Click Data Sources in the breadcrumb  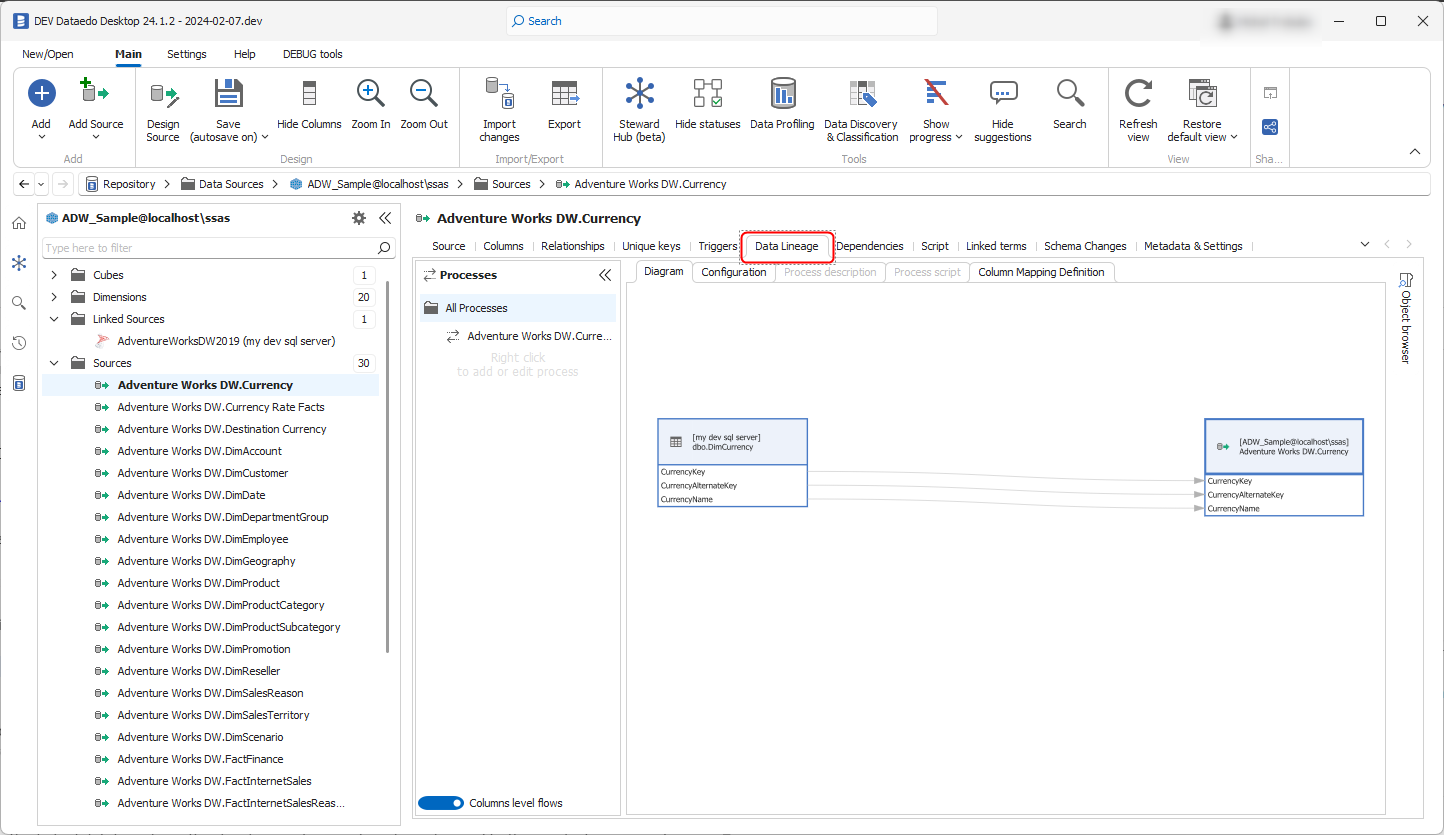[231, 184]
